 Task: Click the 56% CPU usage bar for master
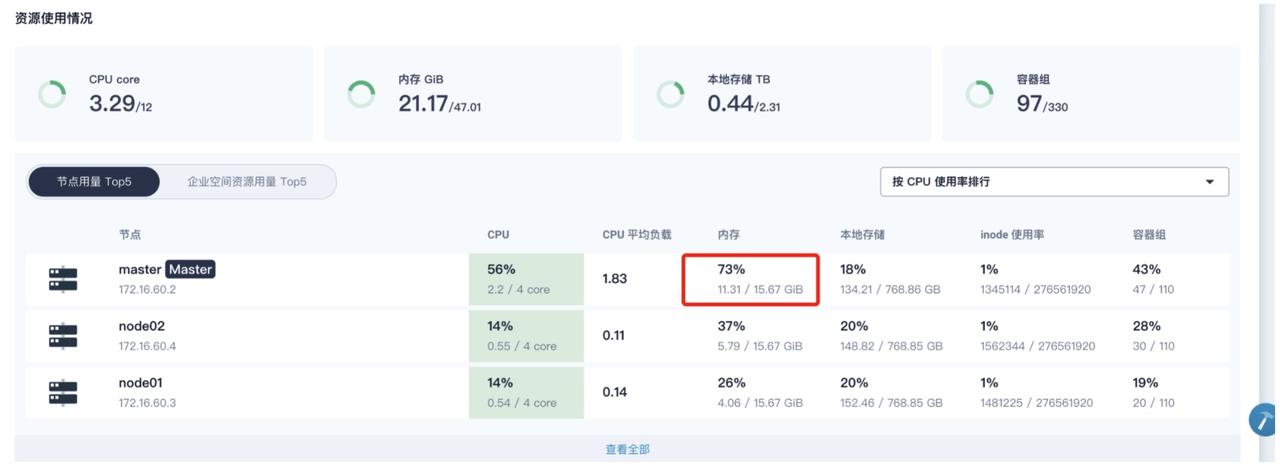point(526,279)
